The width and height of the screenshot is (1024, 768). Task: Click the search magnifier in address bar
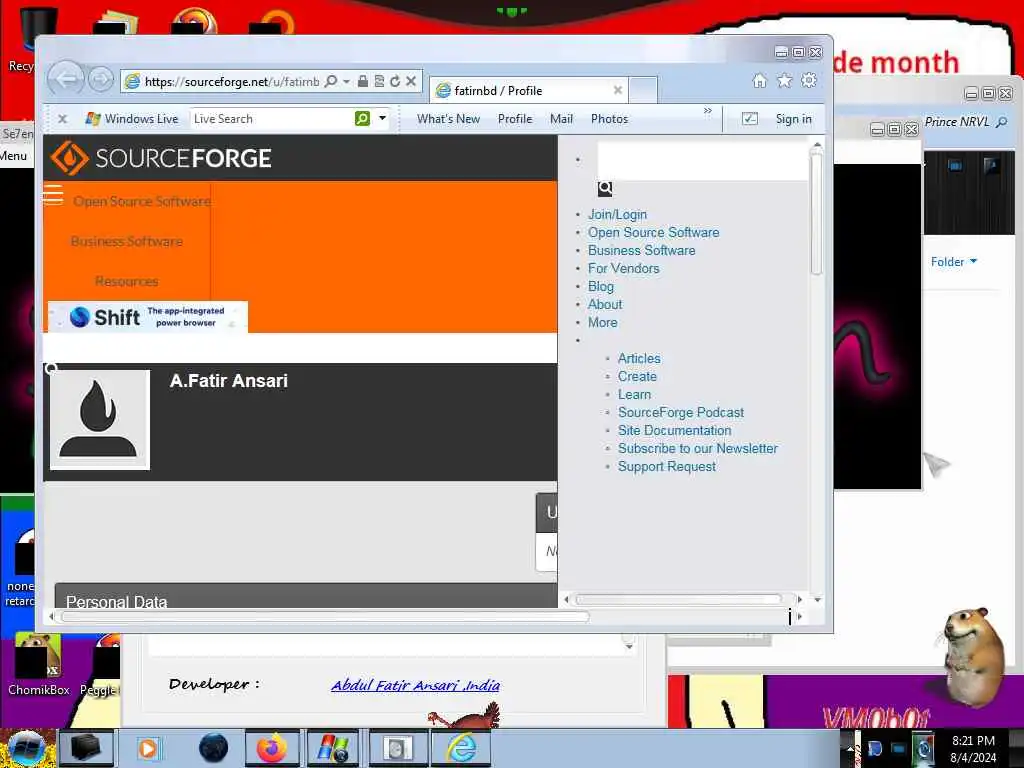pos(331,81)
